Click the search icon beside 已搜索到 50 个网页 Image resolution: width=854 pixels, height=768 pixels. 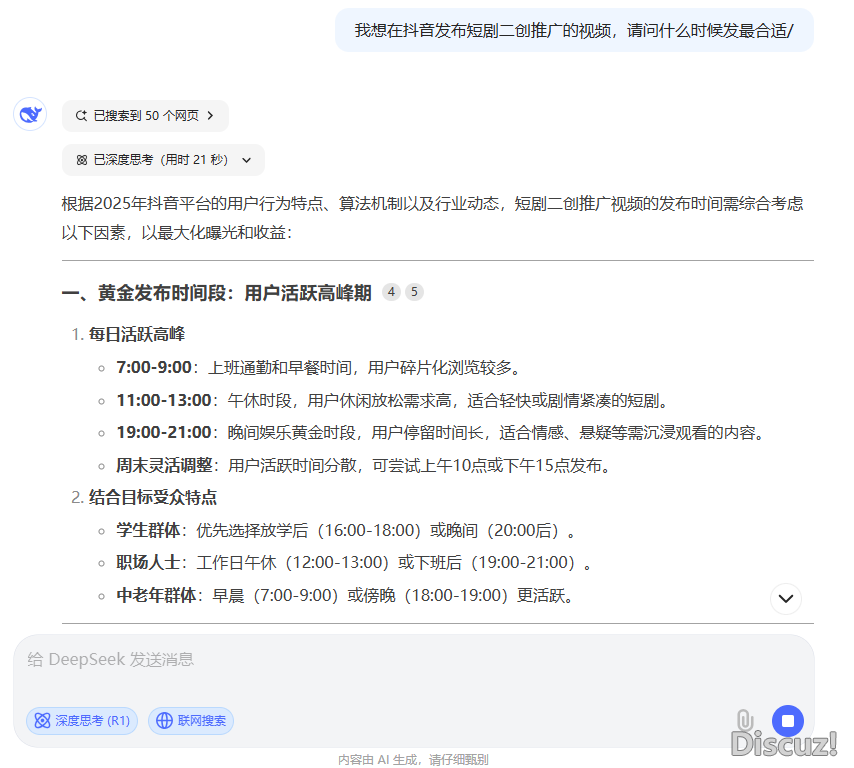click(x=81, y=116)
